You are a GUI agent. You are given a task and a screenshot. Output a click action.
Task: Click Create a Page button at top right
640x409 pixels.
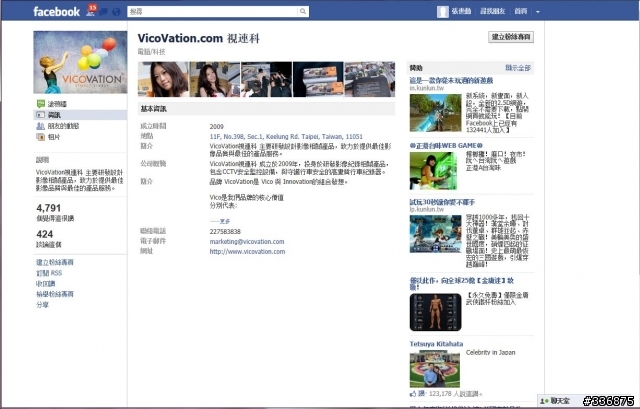point(511,37)
